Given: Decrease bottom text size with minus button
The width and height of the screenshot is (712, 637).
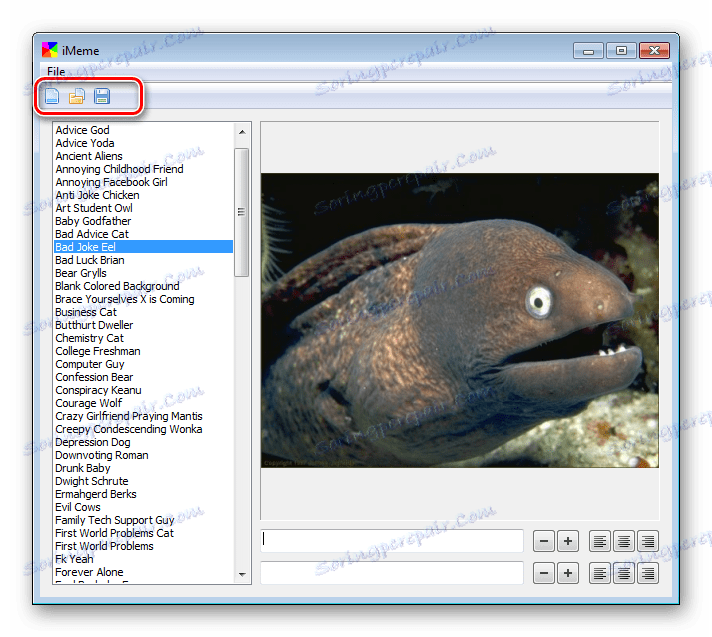Looking at the screenshot, I should coord(544,573).
